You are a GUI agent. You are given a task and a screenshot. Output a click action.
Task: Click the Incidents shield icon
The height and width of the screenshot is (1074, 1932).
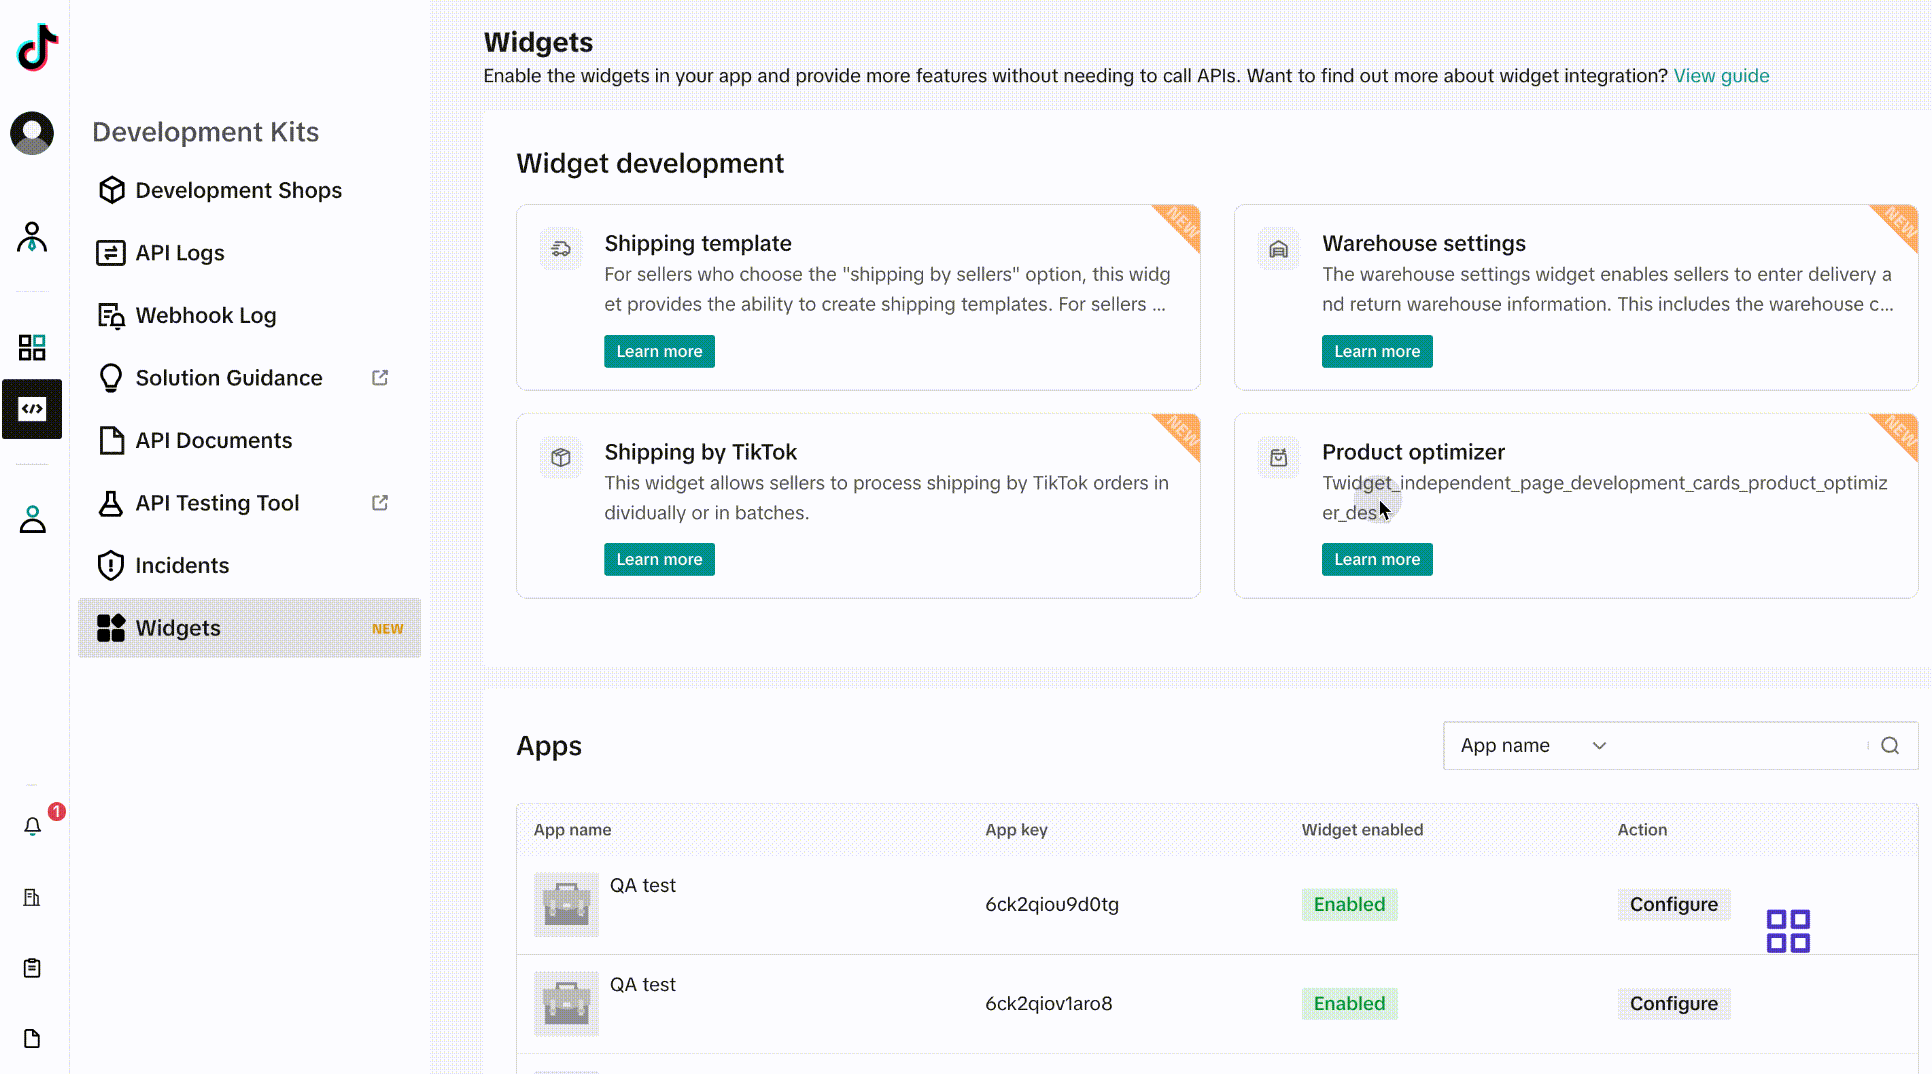(111, 565)
